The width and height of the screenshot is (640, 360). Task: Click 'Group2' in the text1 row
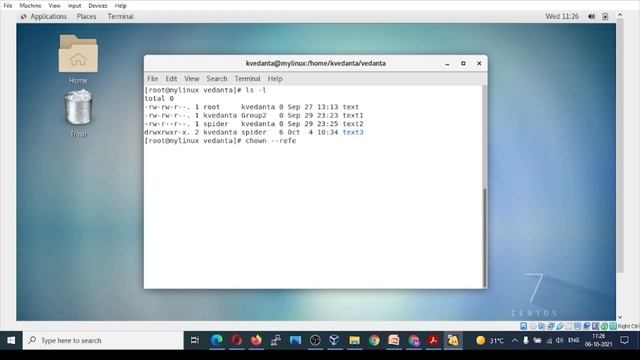click(x=253, y=116)
